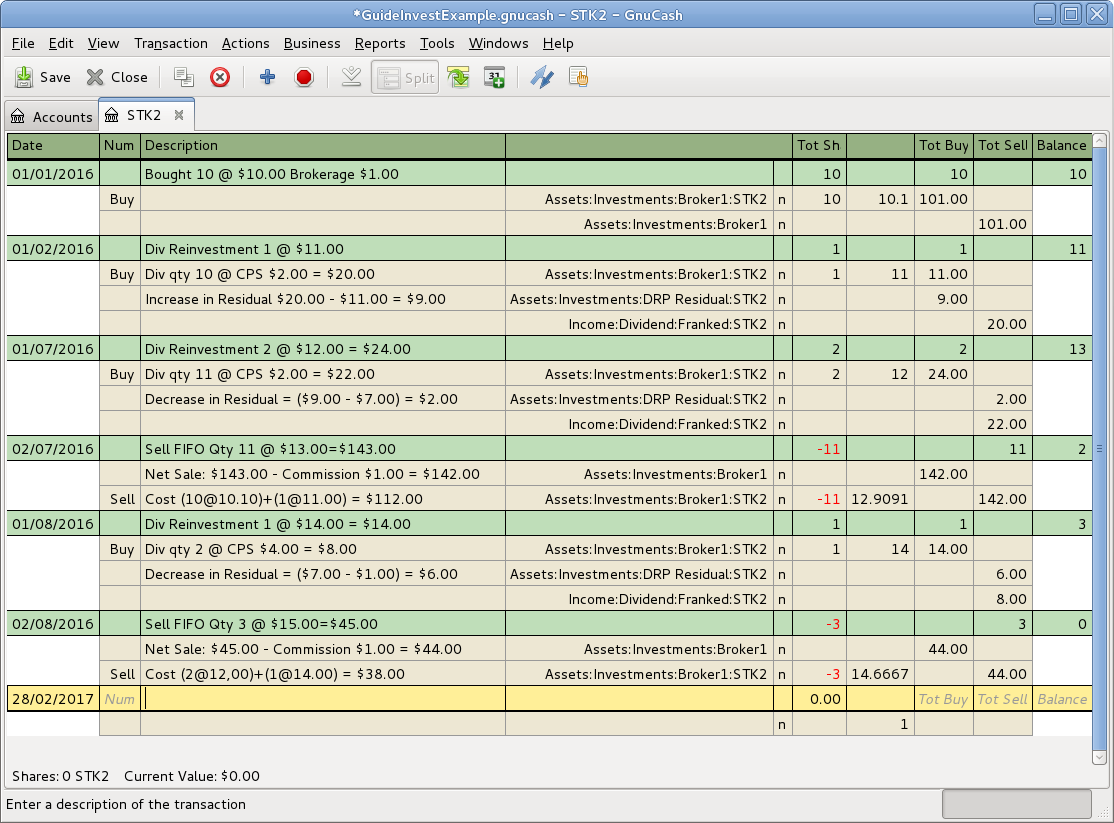Screen dimensions: 1114x823
Task: Switch to the Accounts tab
Action: [51, 117]
